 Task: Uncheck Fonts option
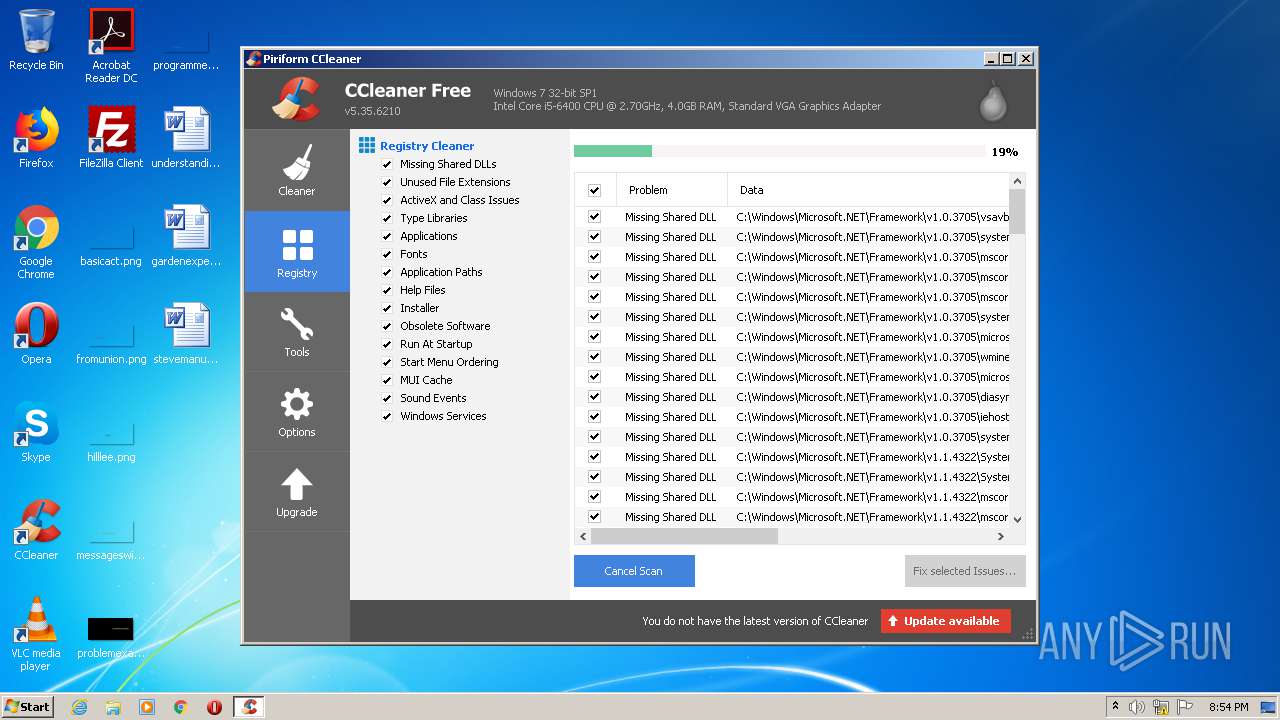[386, 254]
